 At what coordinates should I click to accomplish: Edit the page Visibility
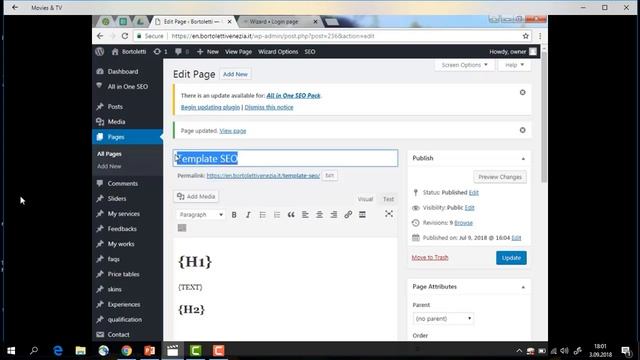[x=469, y=207]
